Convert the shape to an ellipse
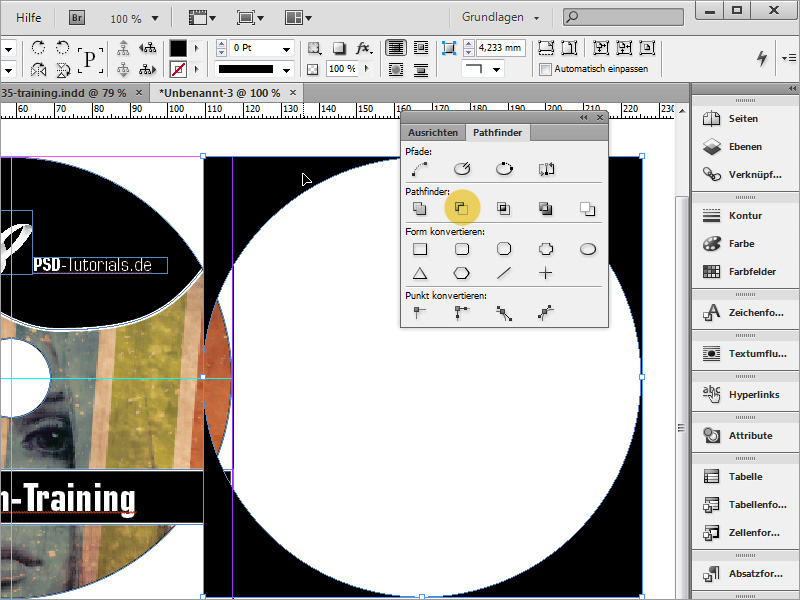The width and height of the screenshot is (800, 600). [x=587, y=249]
